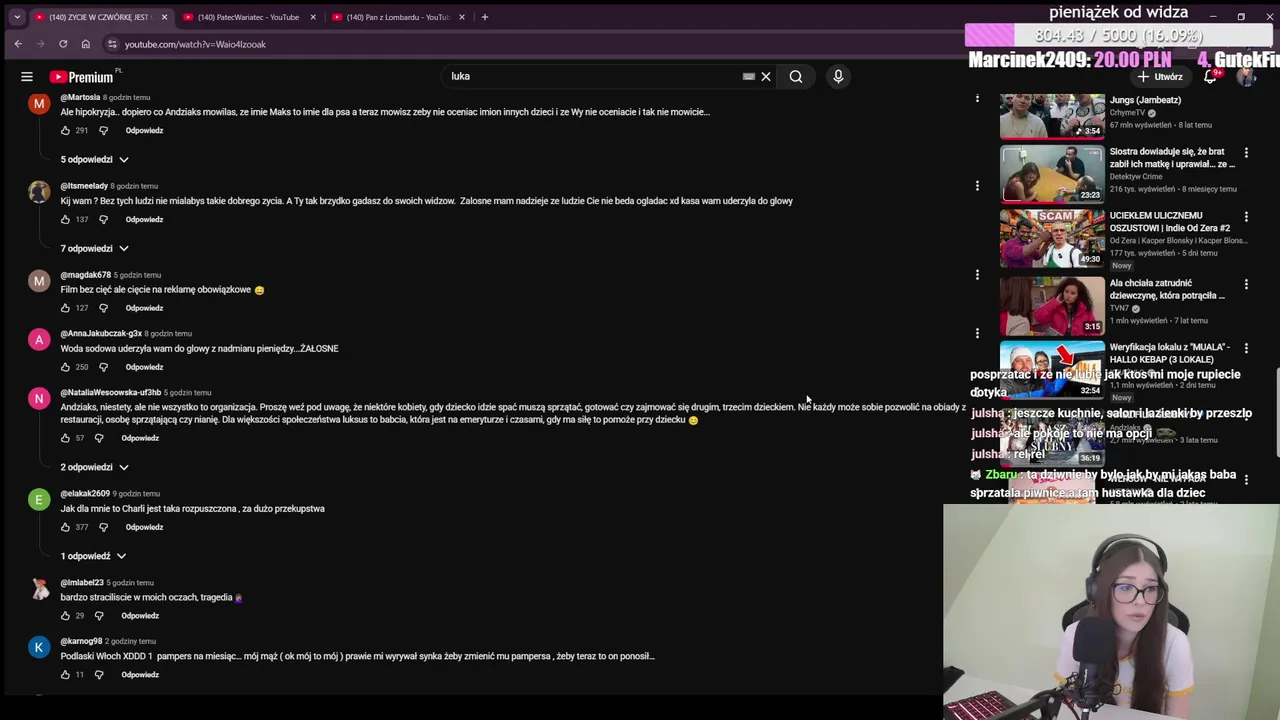Image resolution: width=1280 pixels, height=720 pixels.
Task: Click the search magnifier button
Action: click(x=796, y=76)
